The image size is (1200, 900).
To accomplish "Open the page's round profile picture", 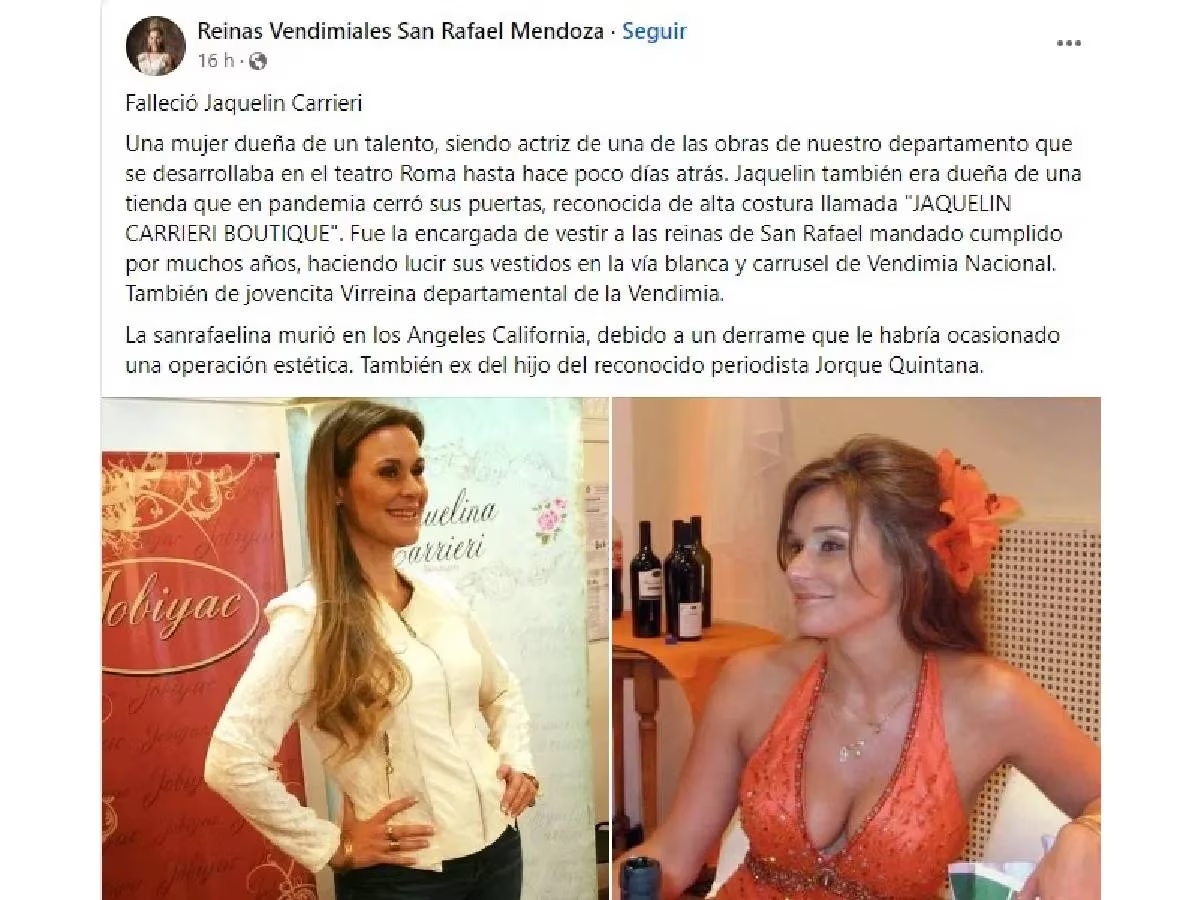I will click(155, 45).
